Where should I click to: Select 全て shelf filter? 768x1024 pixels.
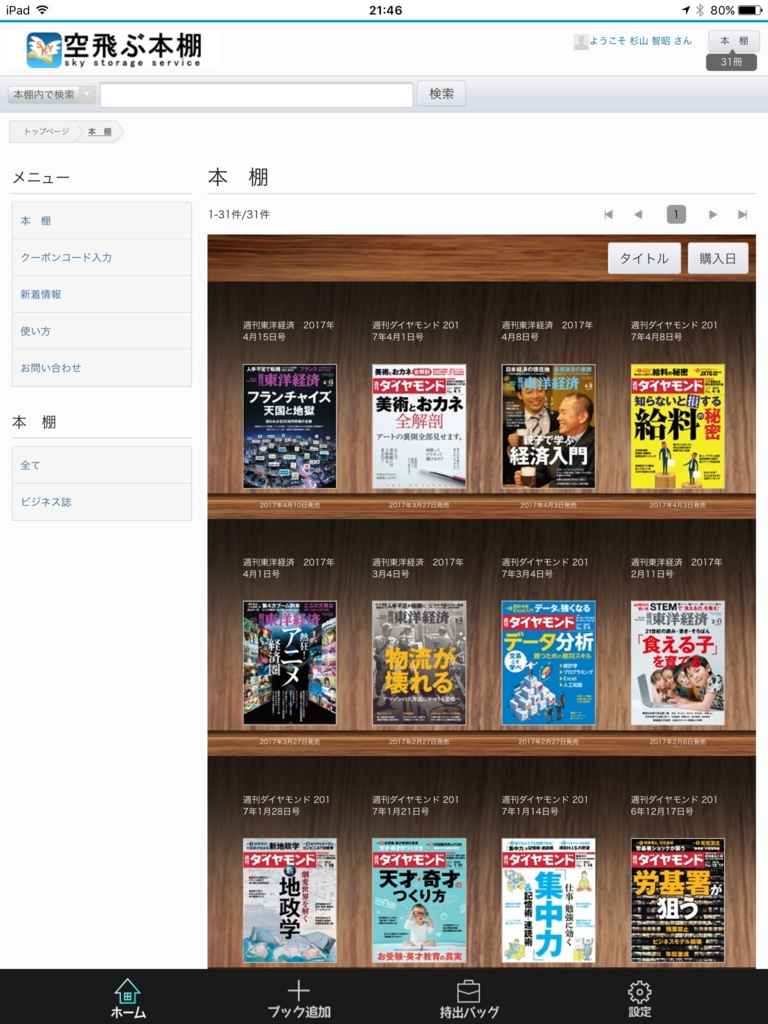point(101,465)
